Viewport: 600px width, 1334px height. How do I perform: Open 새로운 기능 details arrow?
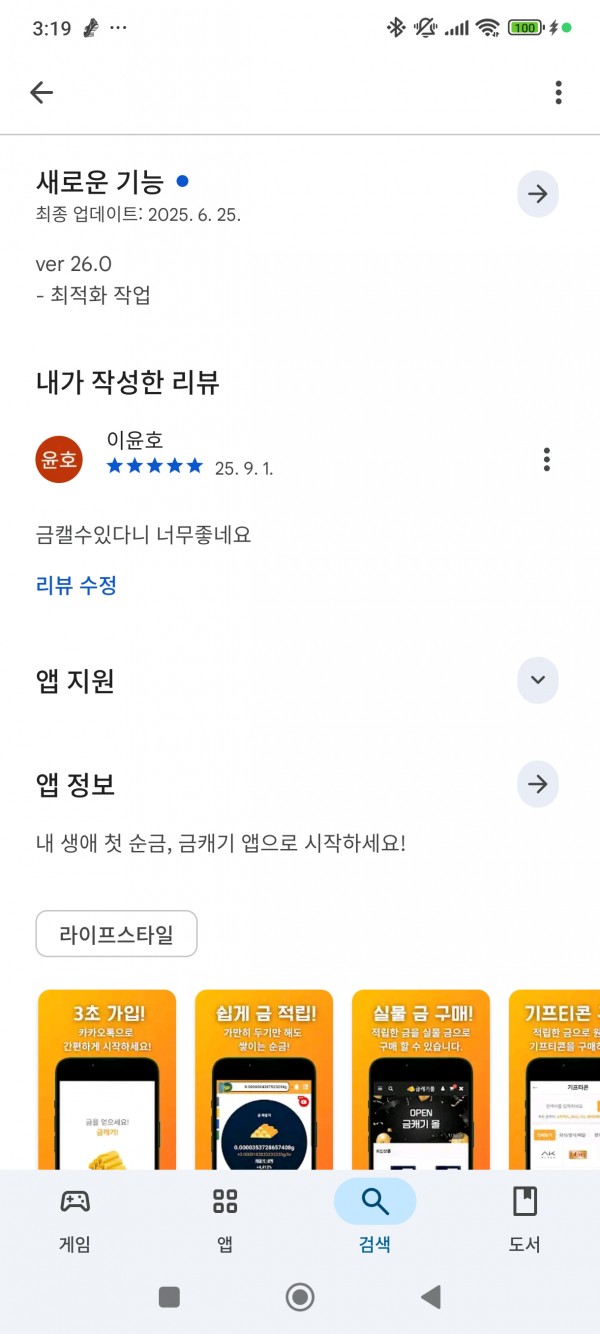[538, 194]
